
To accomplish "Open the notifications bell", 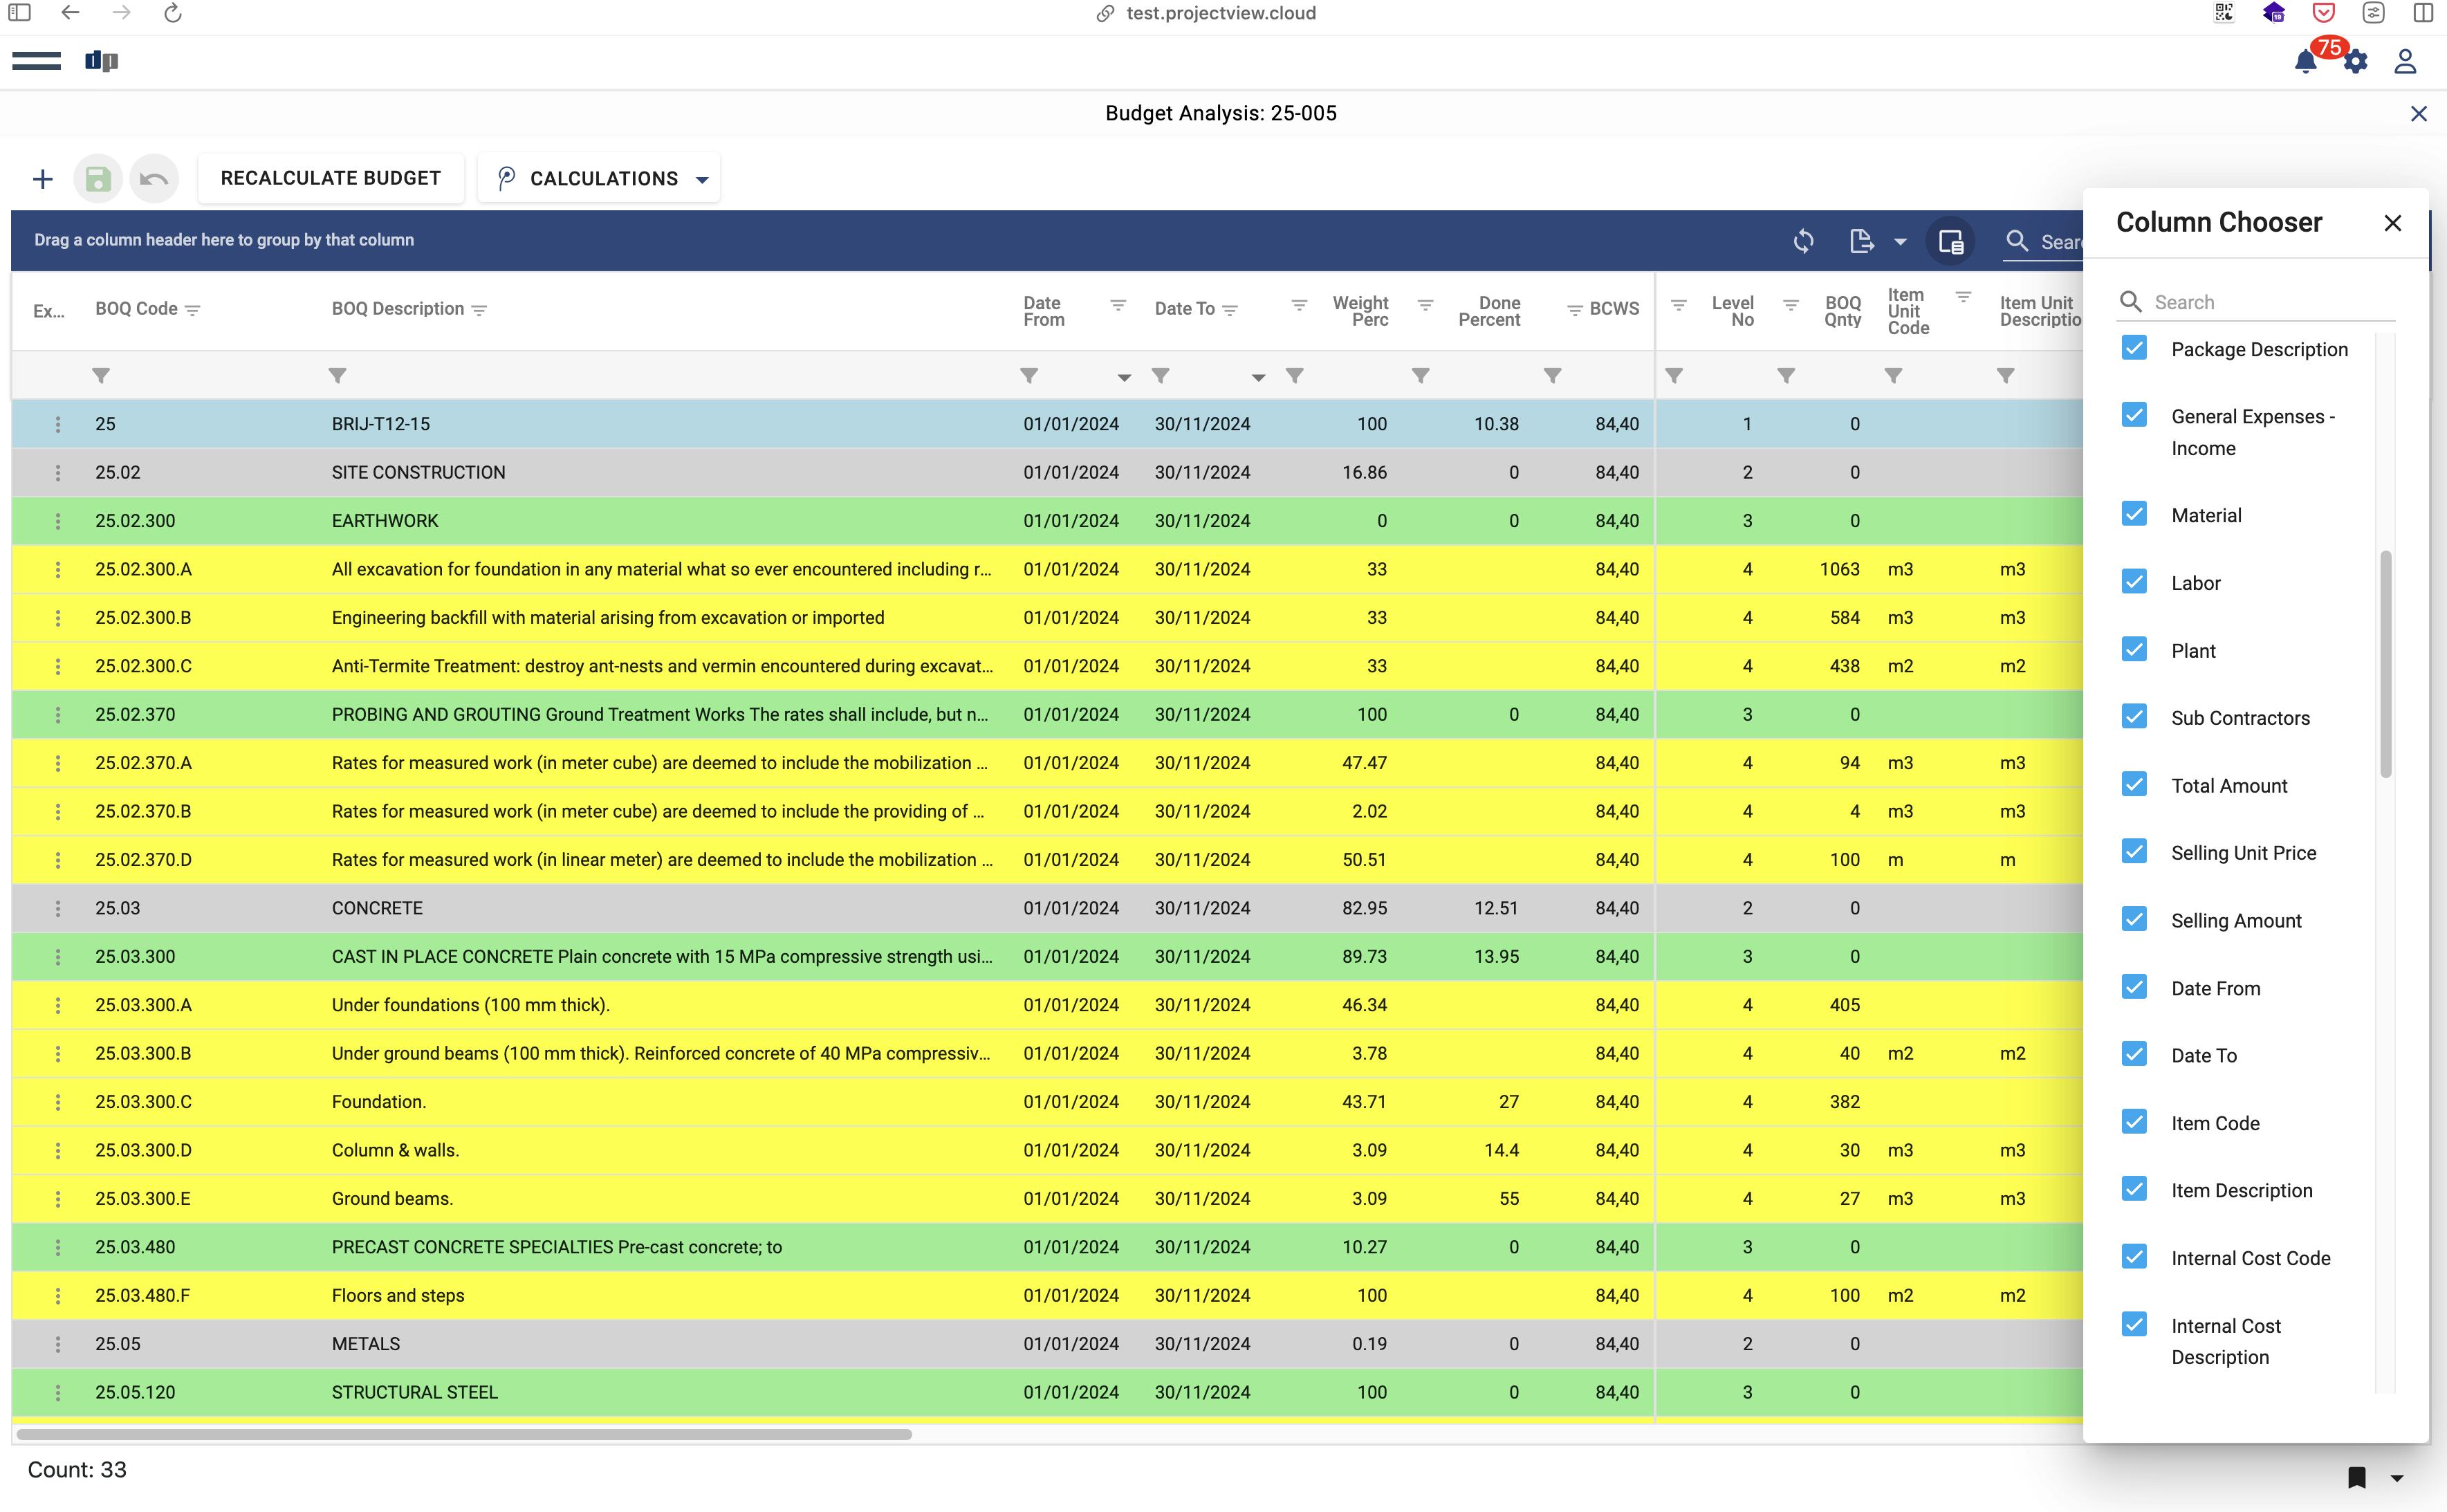I will tap(2305, 62).
